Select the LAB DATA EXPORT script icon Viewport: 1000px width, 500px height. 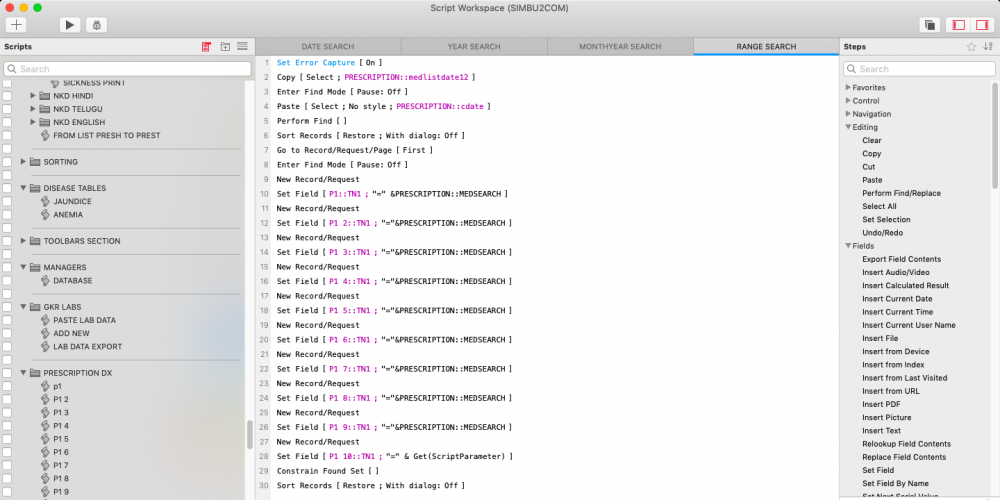click(x=45, y=347)
